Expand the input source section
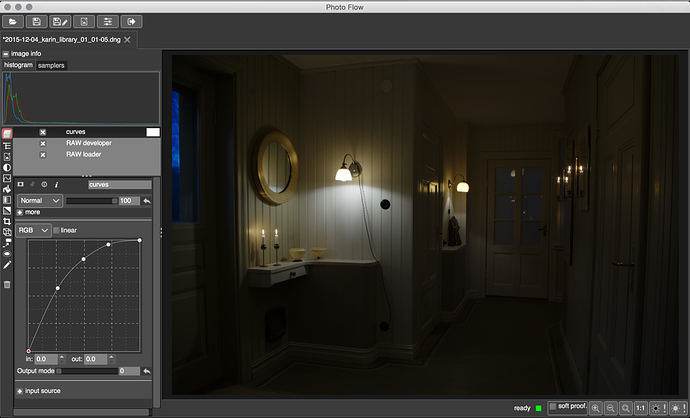The height and width of the screenshot is (418, 690). pos(20,391)
